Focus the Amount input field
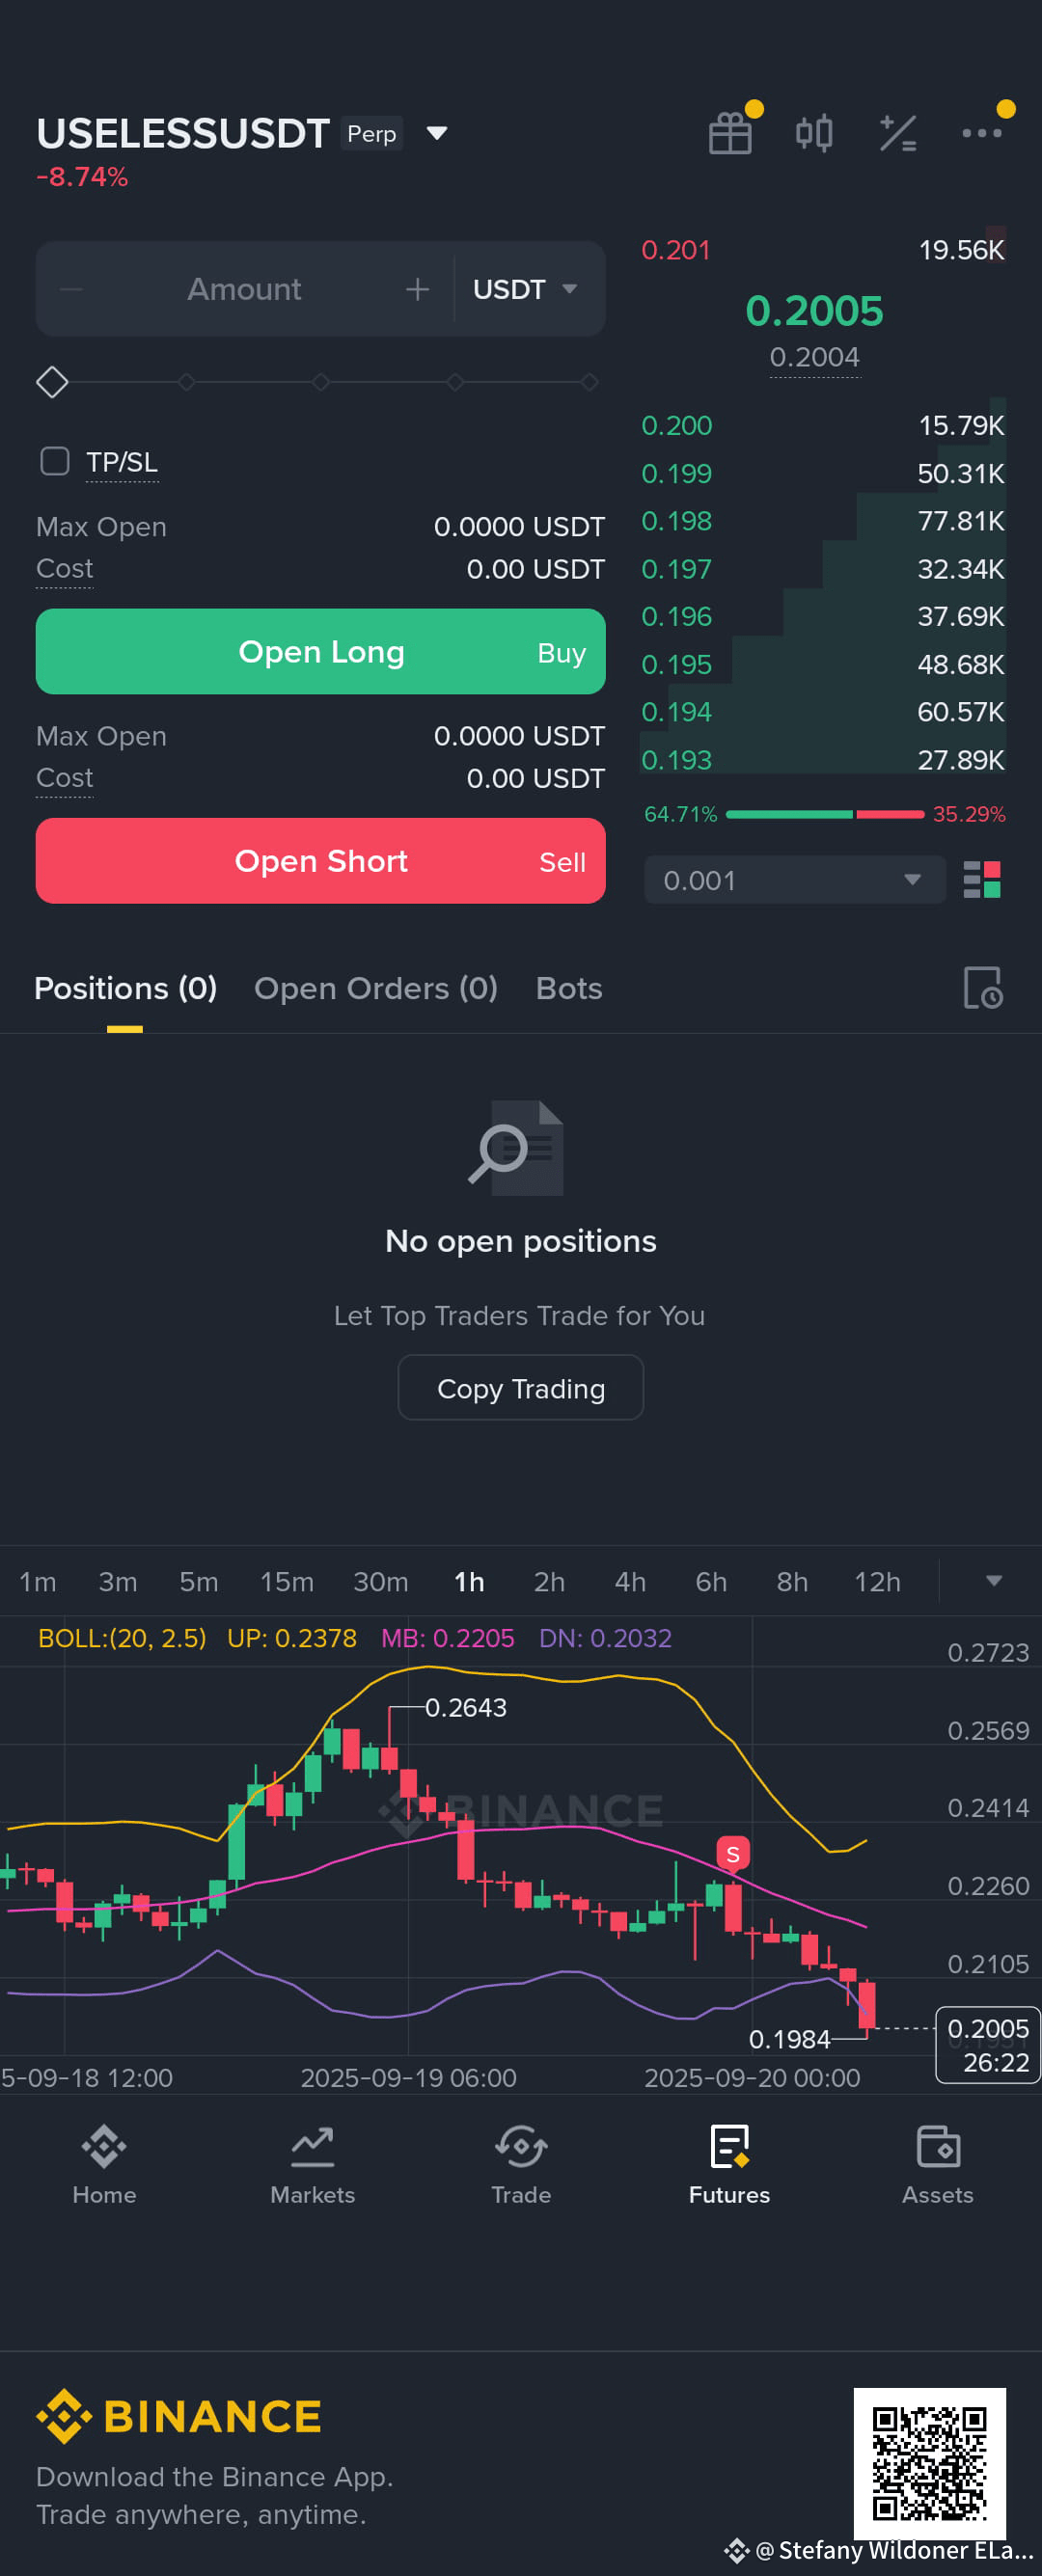The width and height of the screenshot is (1042, 2576). pyautogui.click(x=244, y=289)
